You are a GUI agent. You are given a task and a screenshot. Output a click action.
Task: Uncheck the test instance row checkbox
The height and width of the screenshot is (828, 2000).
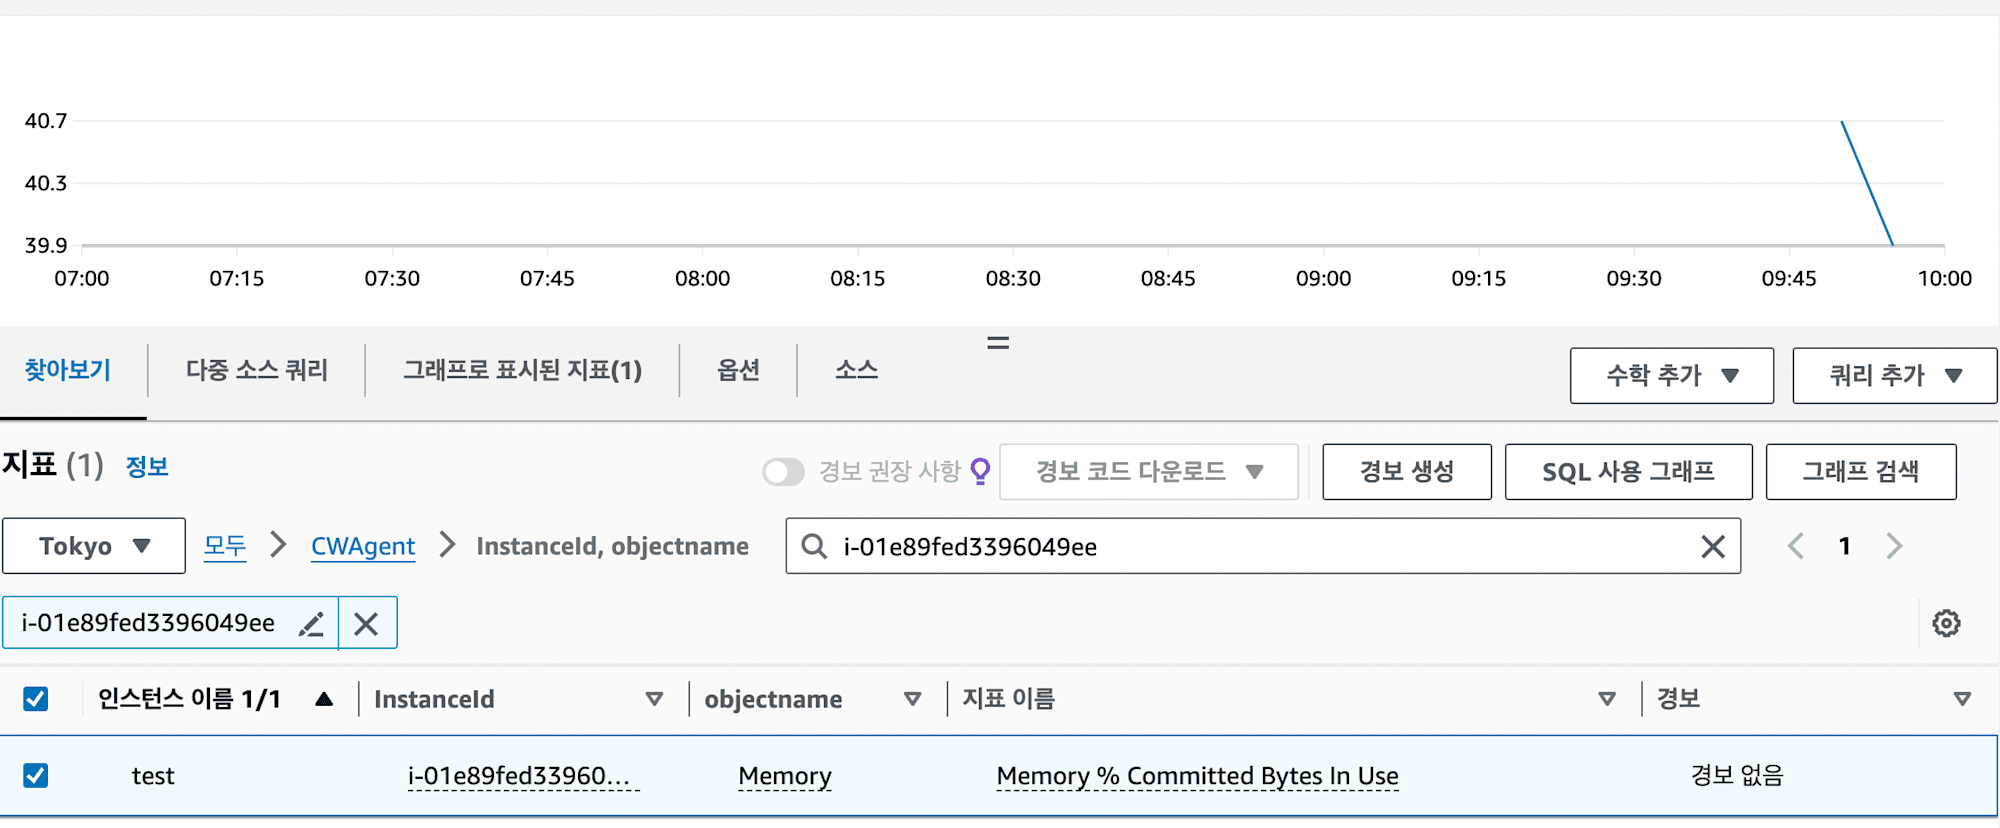pyautogui.click(x=36, y=776)
